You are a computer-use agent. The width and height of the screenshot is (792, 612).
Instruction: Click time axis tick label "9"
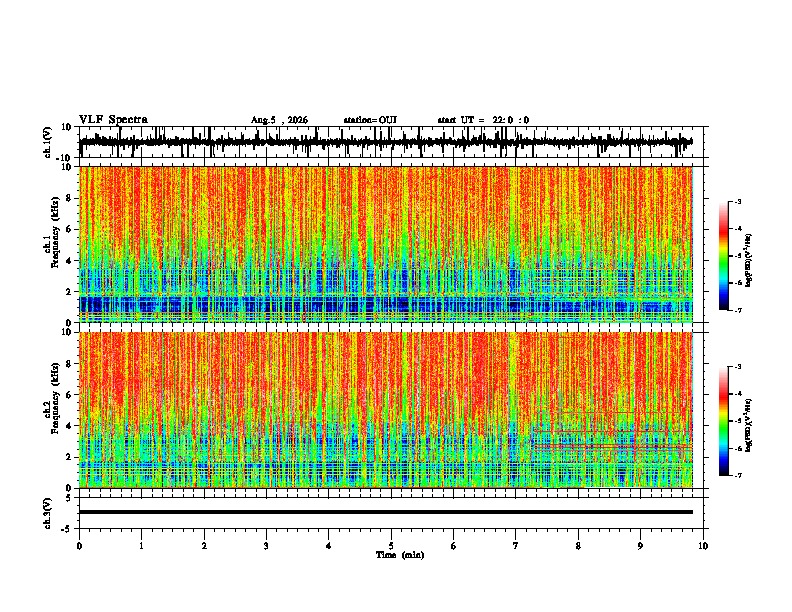(640, 546)
